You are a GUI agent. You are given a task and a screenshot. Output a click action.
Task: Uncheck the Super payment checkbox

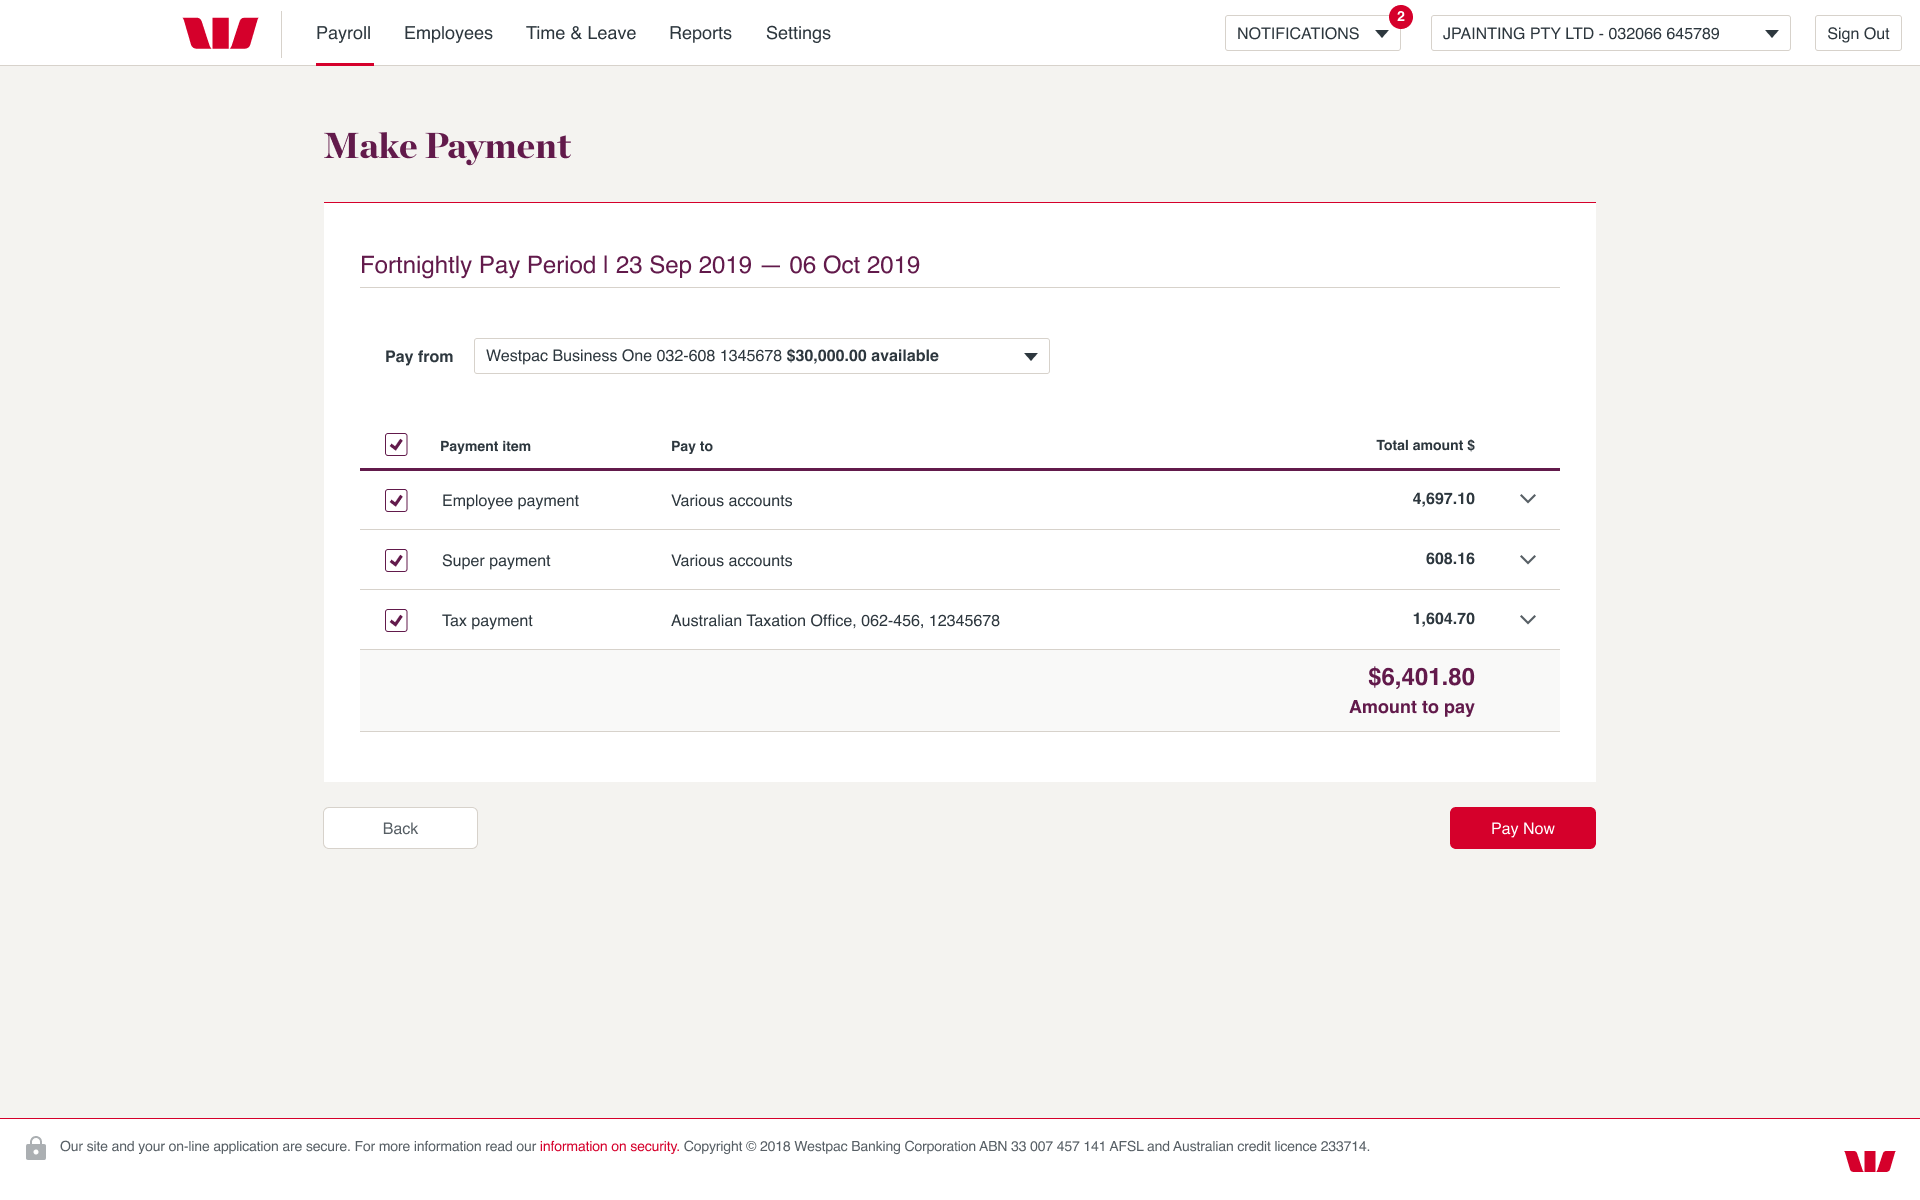coord(396,560)
